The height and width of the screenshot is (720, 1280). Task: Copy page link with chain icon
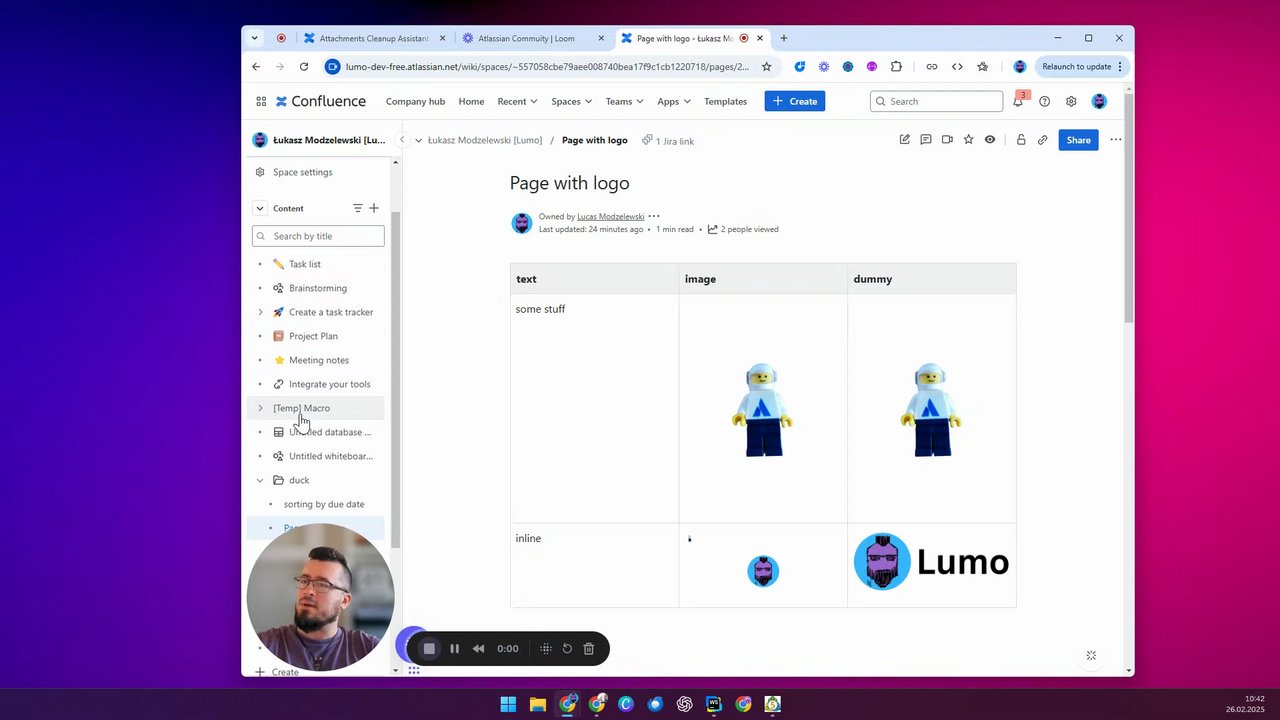1042,140
